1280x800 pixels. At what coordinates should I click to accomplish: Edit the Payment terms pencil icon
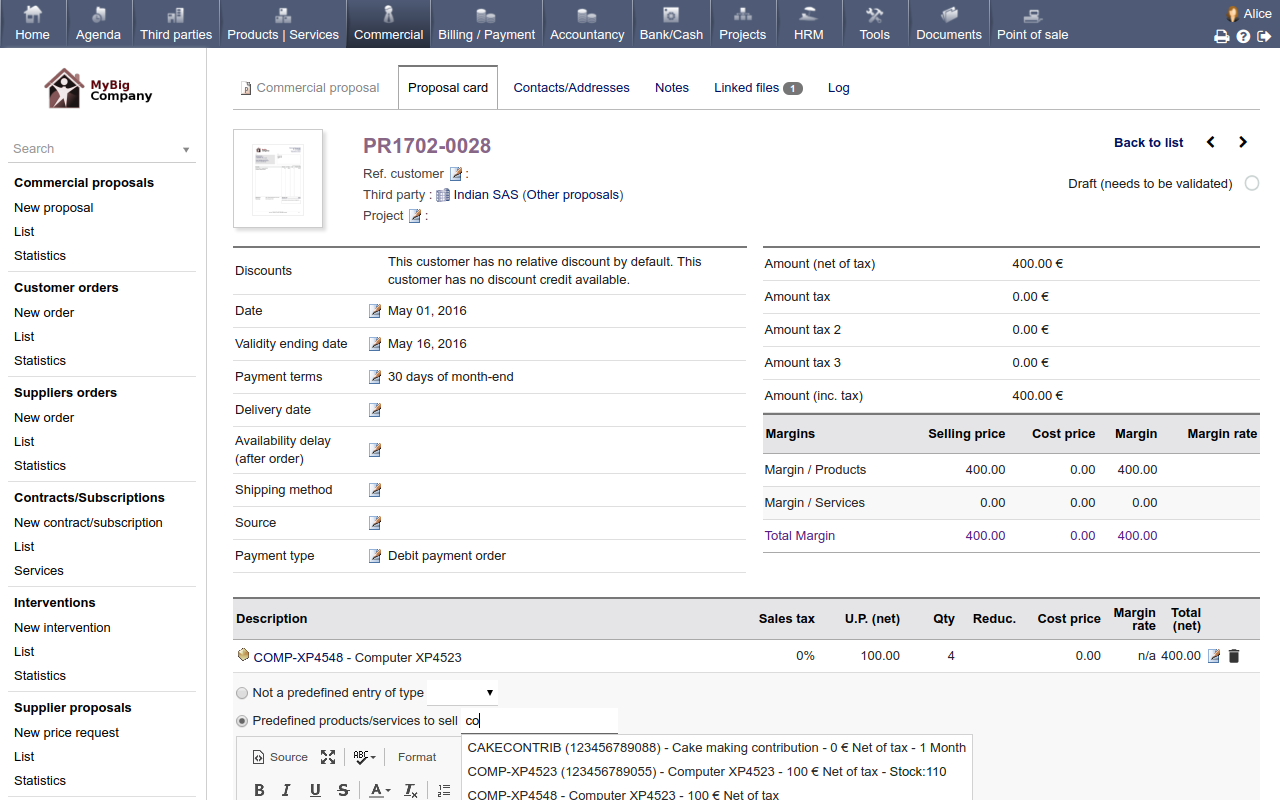click(x=375, y=377)
